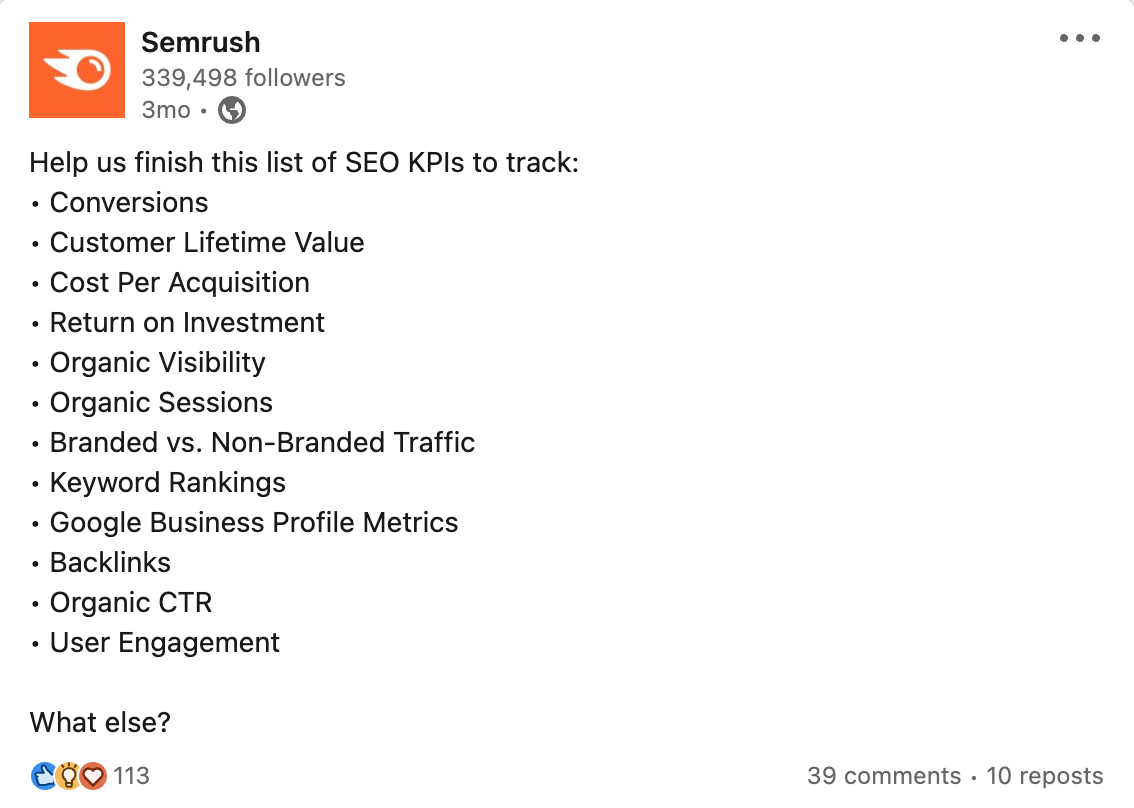Click the 'Help us finish this list' heading
The width and height of the screenshot is (1134, 808).
click(x=304, y=162)
